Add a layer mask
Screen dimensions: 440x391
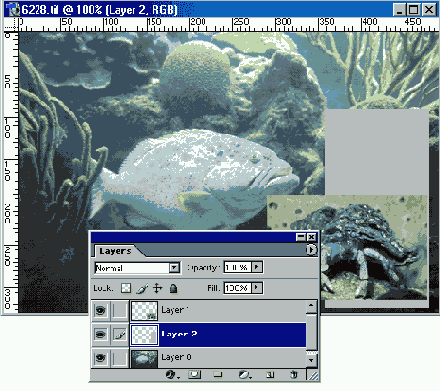pyautogui.click(x=195, y=375)
